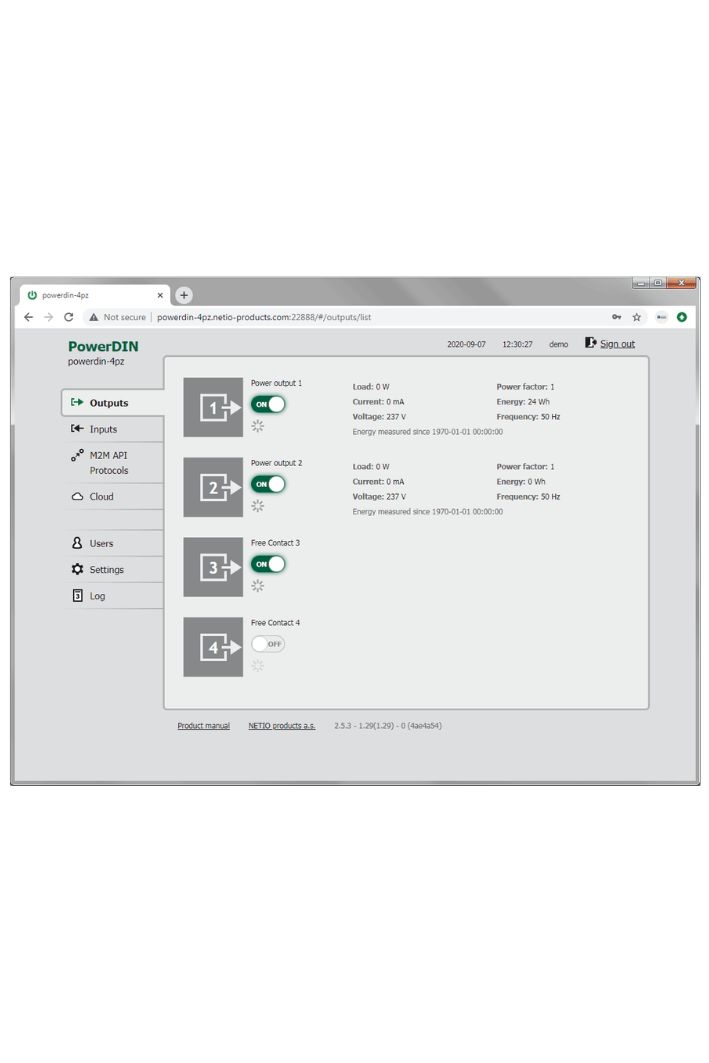Go to M2M API Protocols page
709x1063 pixels.
tap(108, 462)
